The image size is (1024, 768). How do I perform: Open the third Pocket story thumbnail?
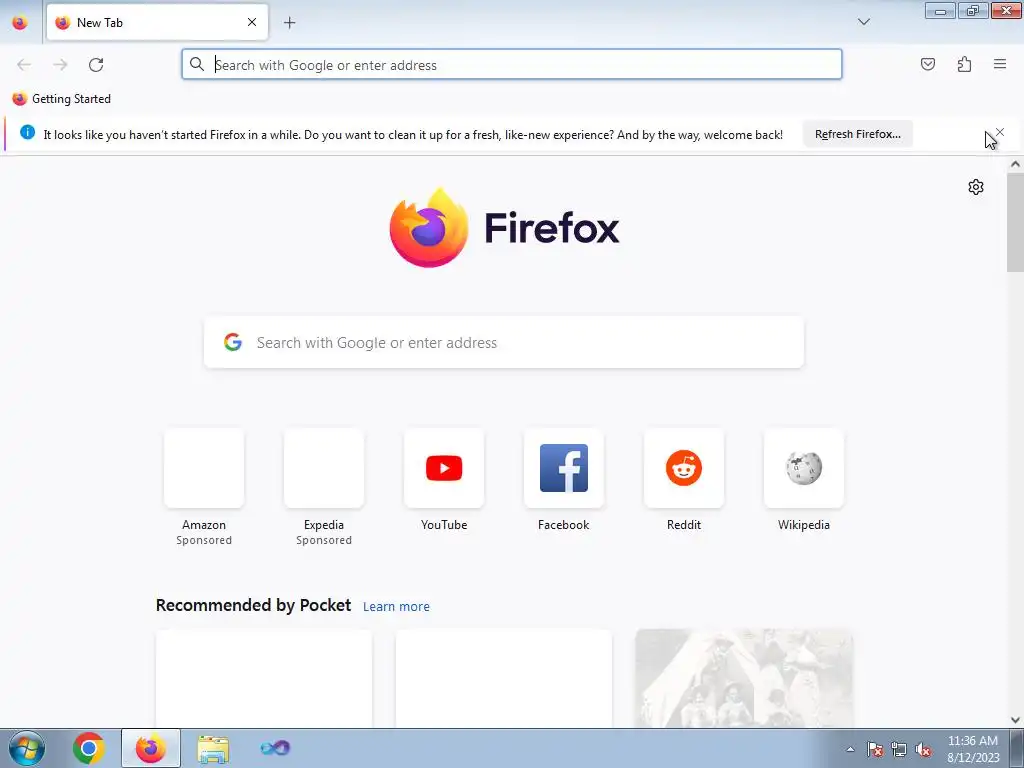pyautogui.click(x=744, y=679)
